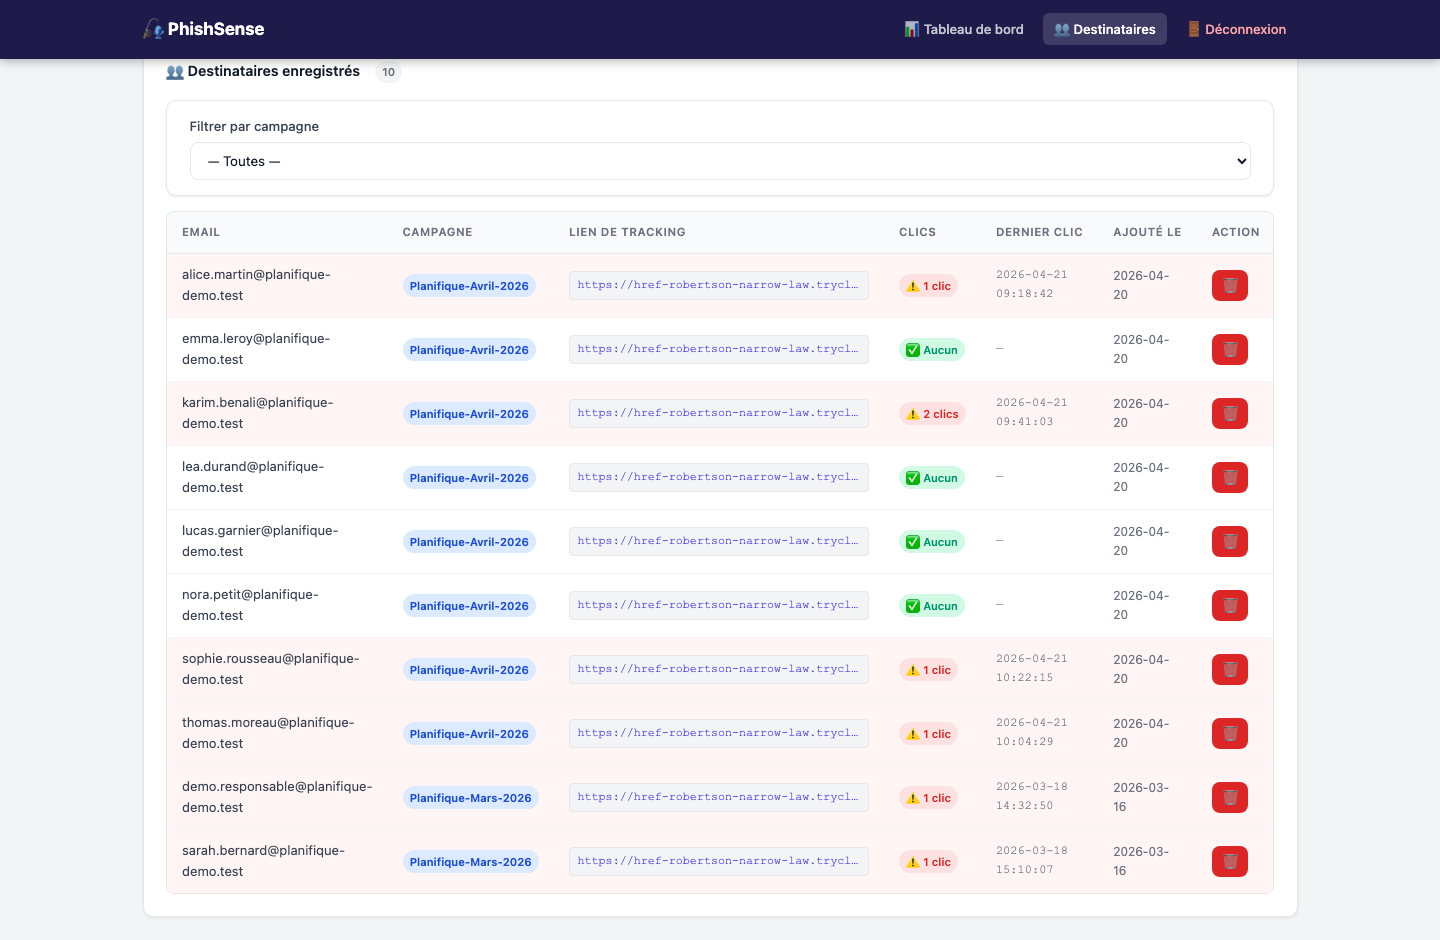Screen dimensions: 1440x940
Task: Delete nora.petit recipient with trash icon
Action: tap(1229, 606)
